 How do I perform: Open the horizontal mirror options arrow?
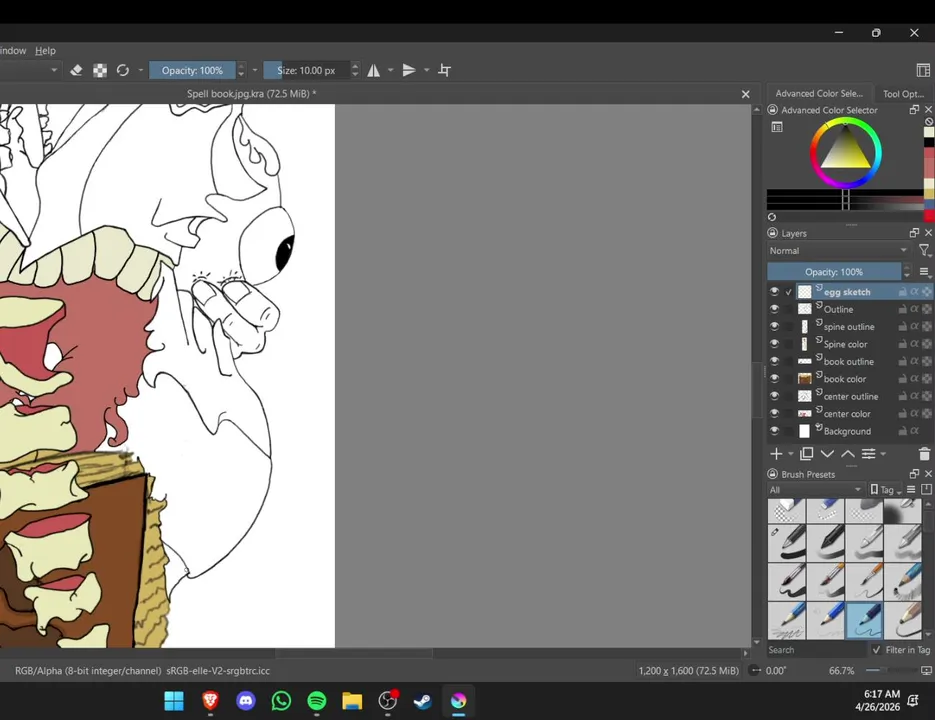(x=391, y=70)
